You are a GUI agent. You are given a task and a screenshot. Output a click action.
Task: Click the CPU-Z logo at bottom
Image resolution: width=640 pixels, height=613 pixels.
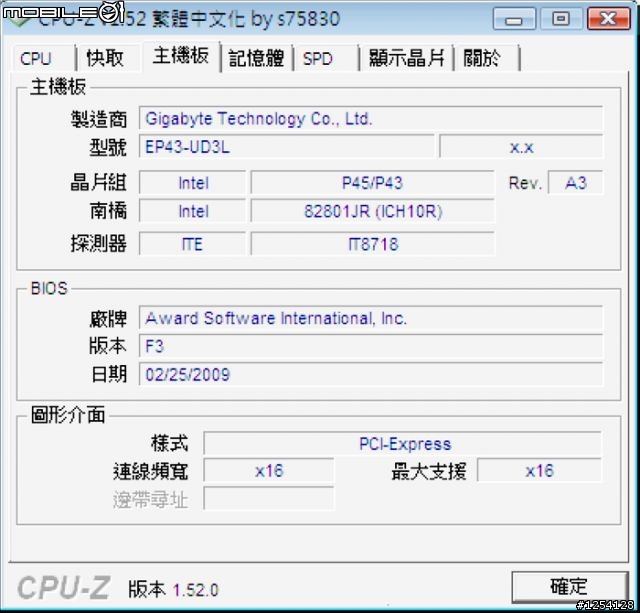tap(64, 588)
